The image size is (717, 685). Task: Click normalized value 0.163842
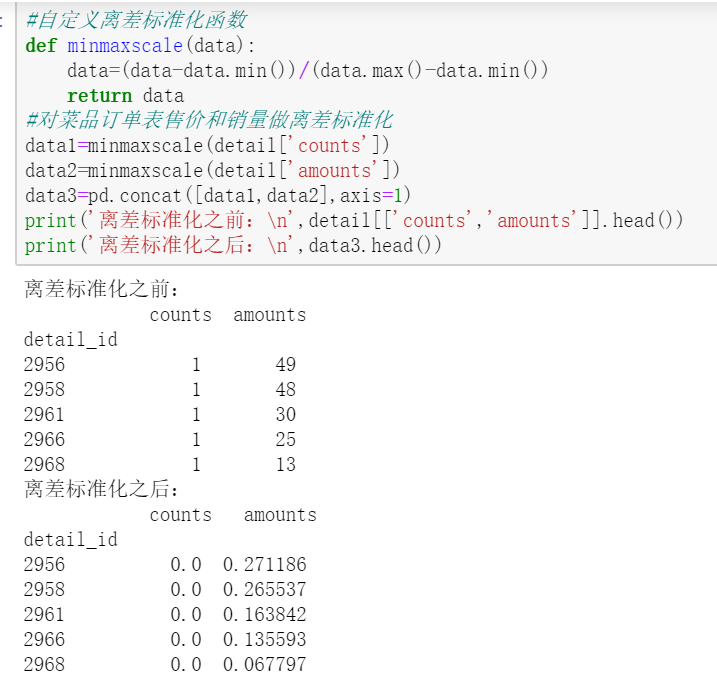(265, 615)
